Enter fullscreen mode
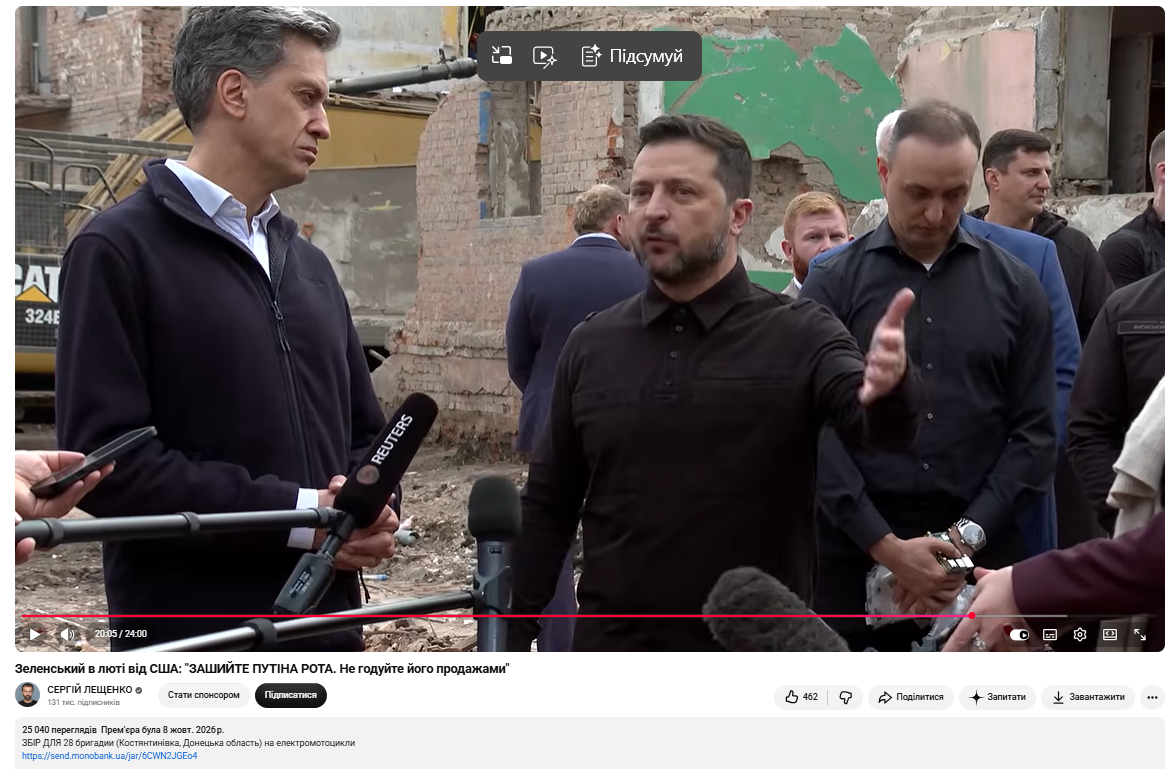This screenshot has height=769, width=1170. [1140, 635]
